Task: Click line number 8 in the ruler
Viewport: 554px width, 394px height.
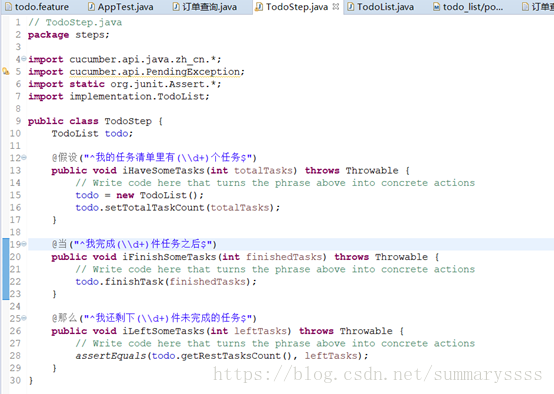Action: [x=18, y=109]
